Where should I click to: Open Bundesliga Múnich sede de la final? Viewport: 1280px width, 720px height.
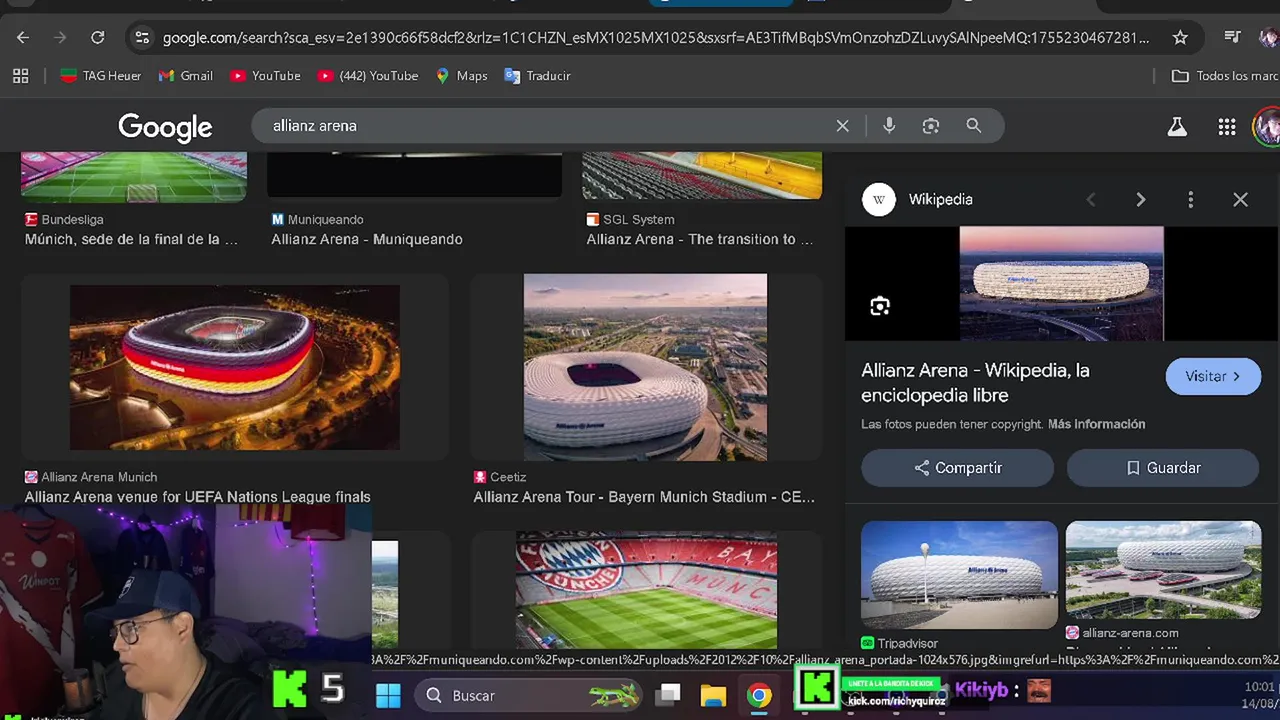click(x=131, y=239)
